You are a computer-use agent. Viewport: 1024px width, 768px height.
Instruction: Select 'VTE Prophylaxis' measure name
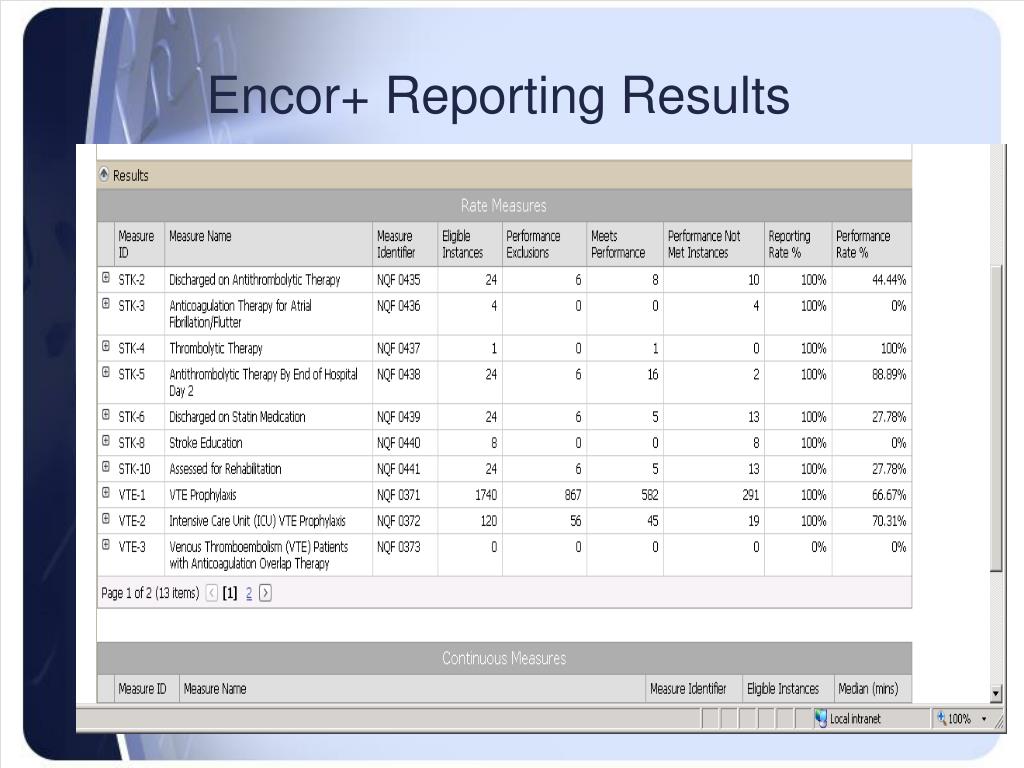203,496
